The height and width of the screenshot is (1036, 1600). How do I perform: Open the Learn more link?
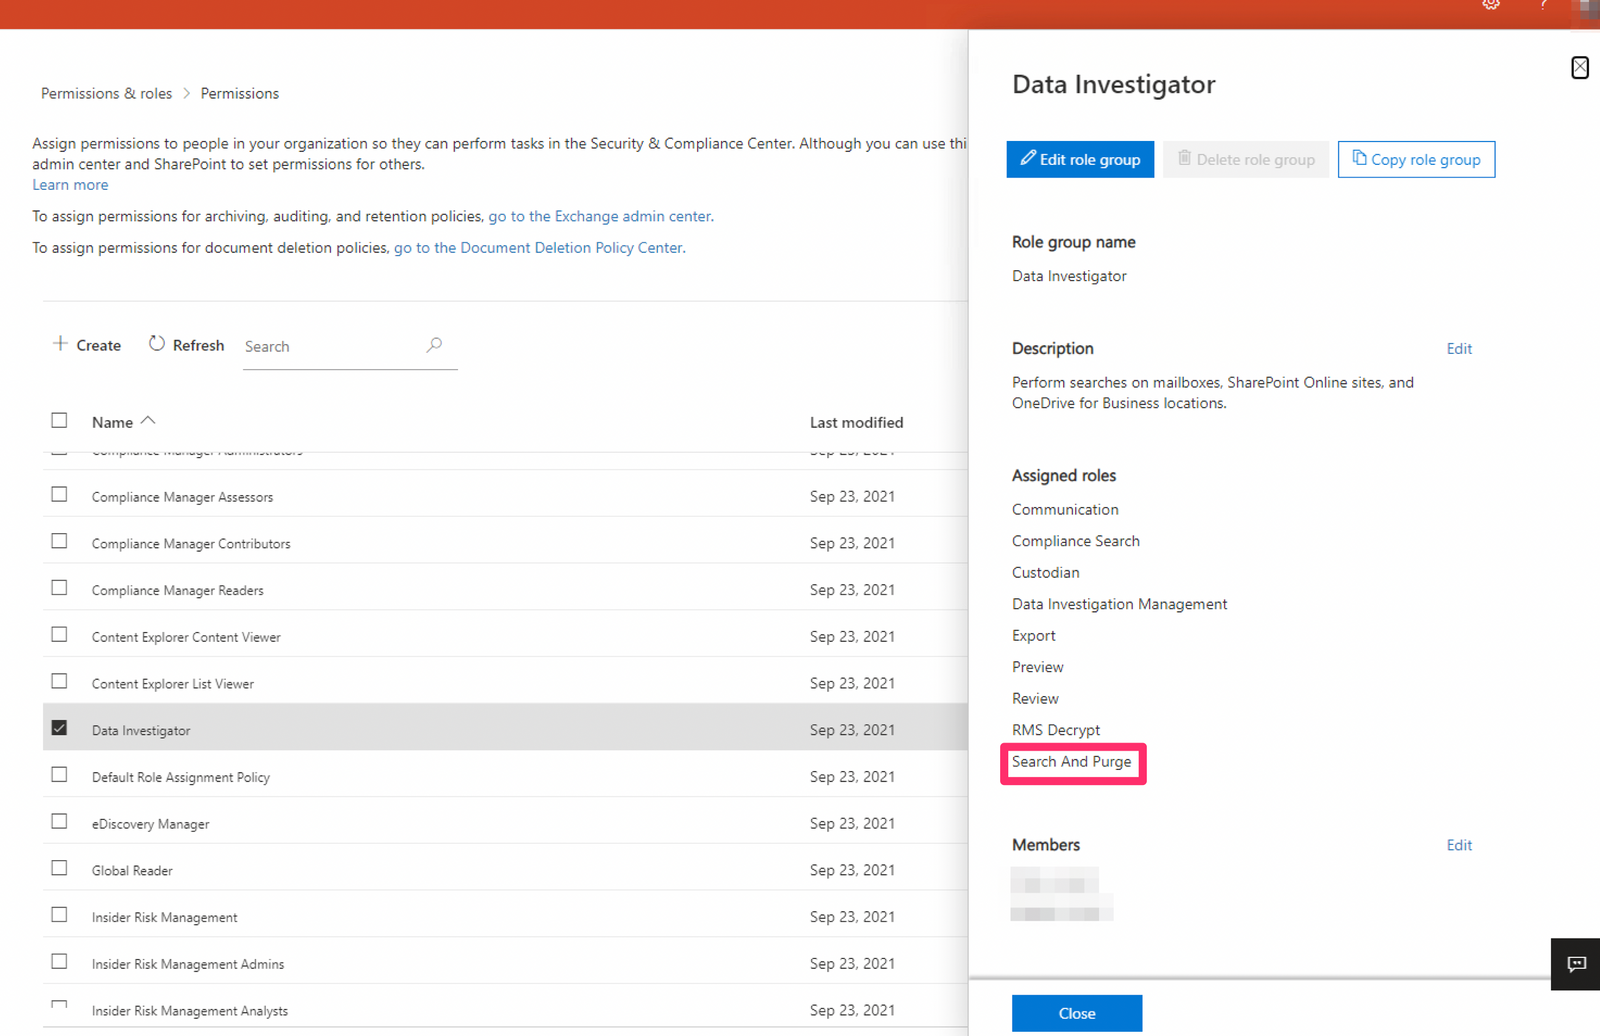tap(69, 184)
